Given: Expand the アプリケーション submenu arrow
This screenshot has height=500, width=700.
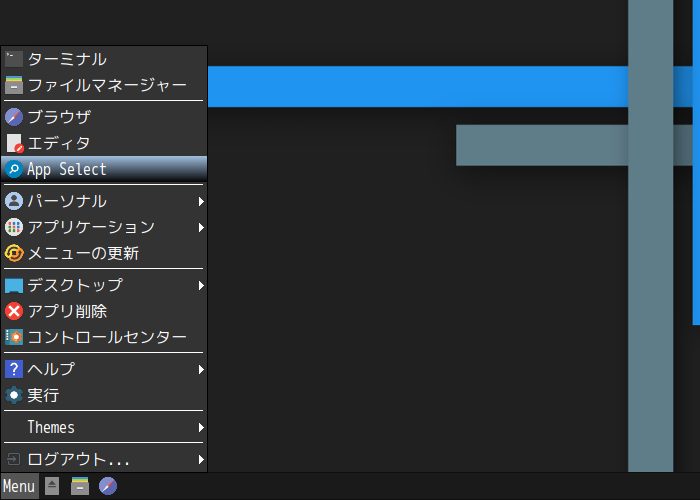Looking at the screenshot, I should pyautogui.click(x=201, y=228).
